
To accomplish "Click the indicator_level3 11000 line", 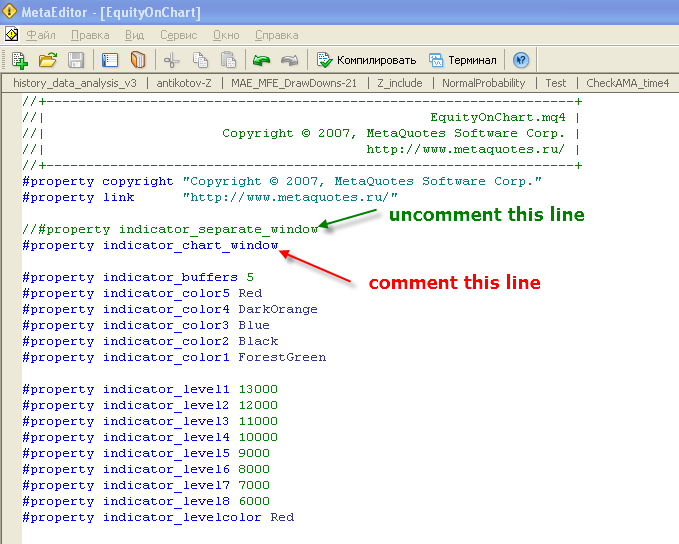I will [x=150, y=421].
